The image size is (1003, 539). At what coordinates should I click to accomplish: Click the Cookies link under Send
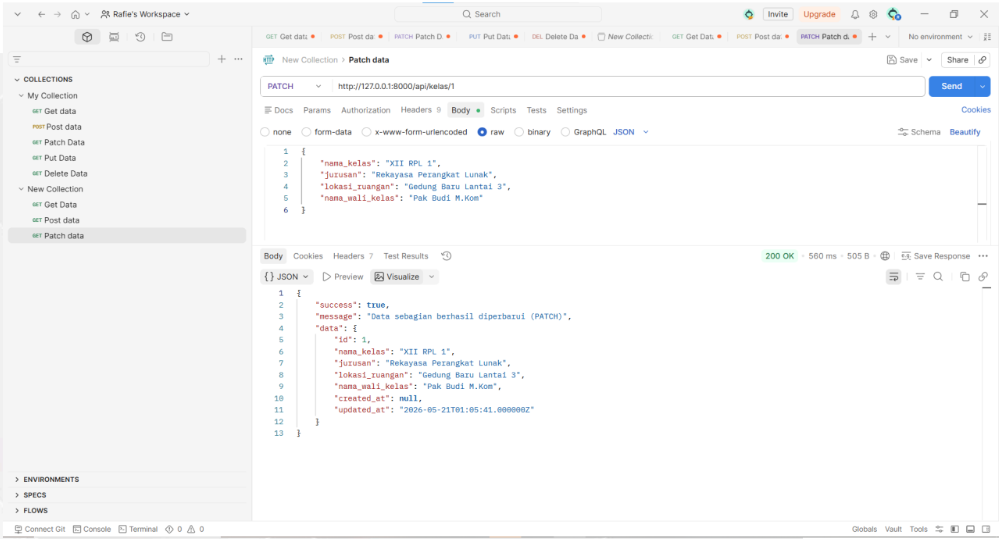click(x=975, y=110)
